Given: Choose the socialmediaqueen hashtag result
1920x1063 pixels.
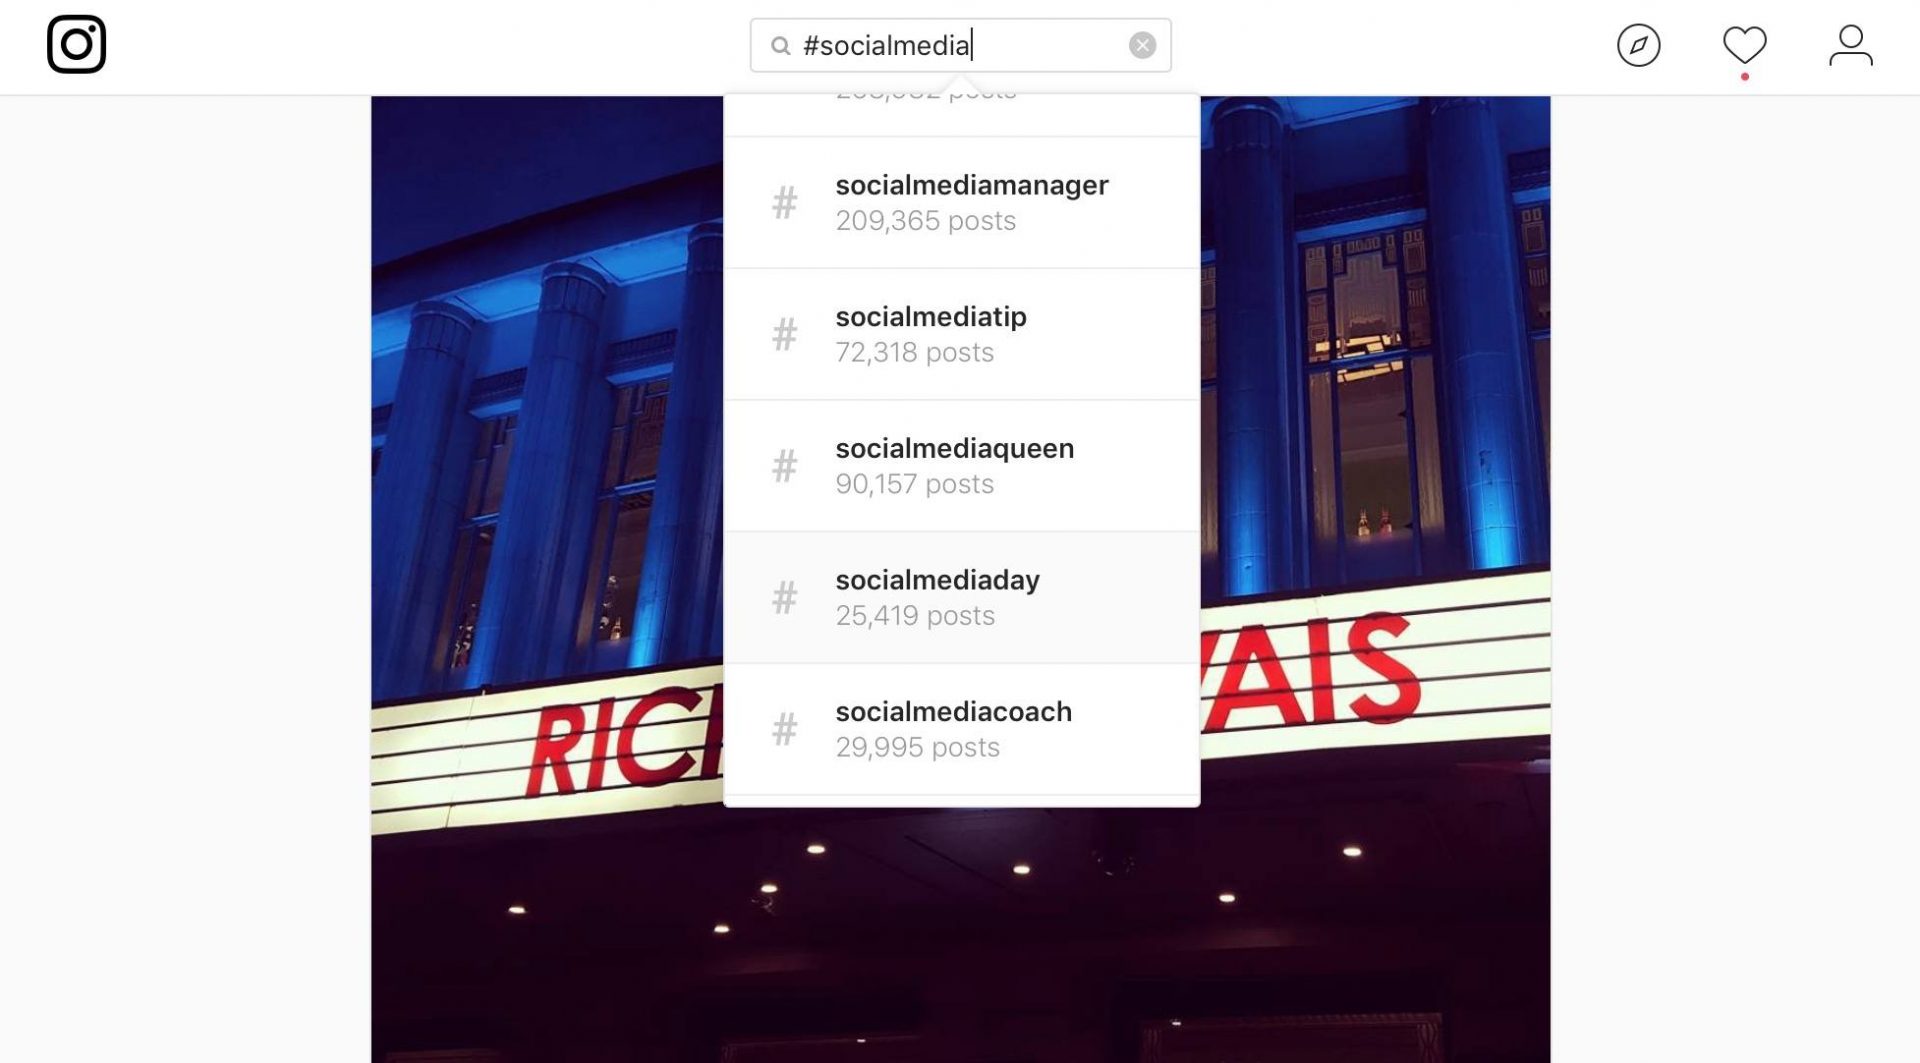Looking at the screenshot, I should [x=961, y=466].
